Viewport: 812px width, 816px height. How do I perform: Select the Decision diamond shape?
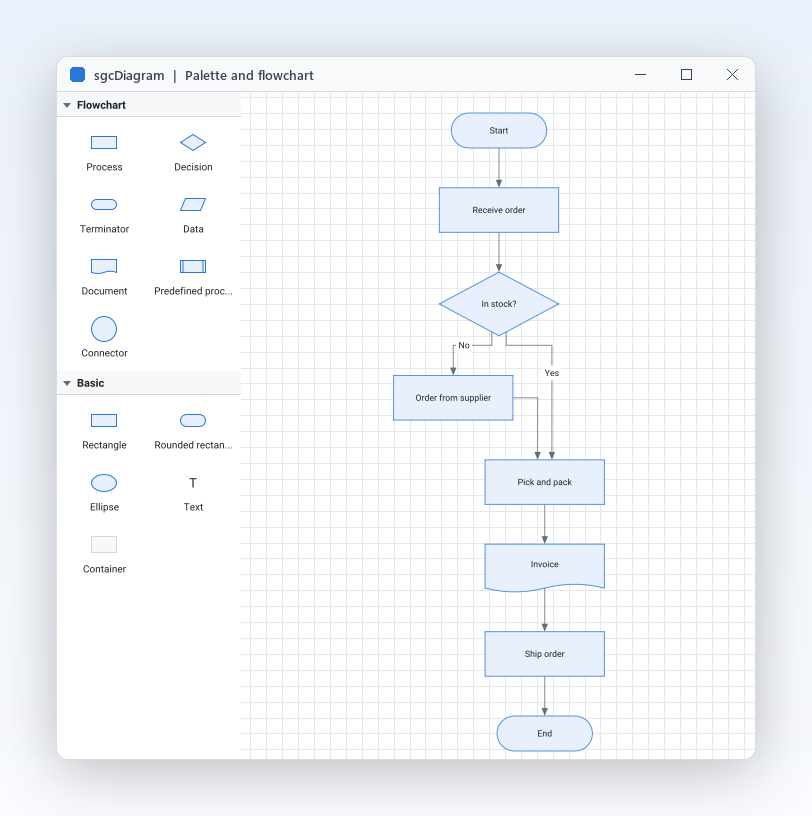(x=193, y=143)
